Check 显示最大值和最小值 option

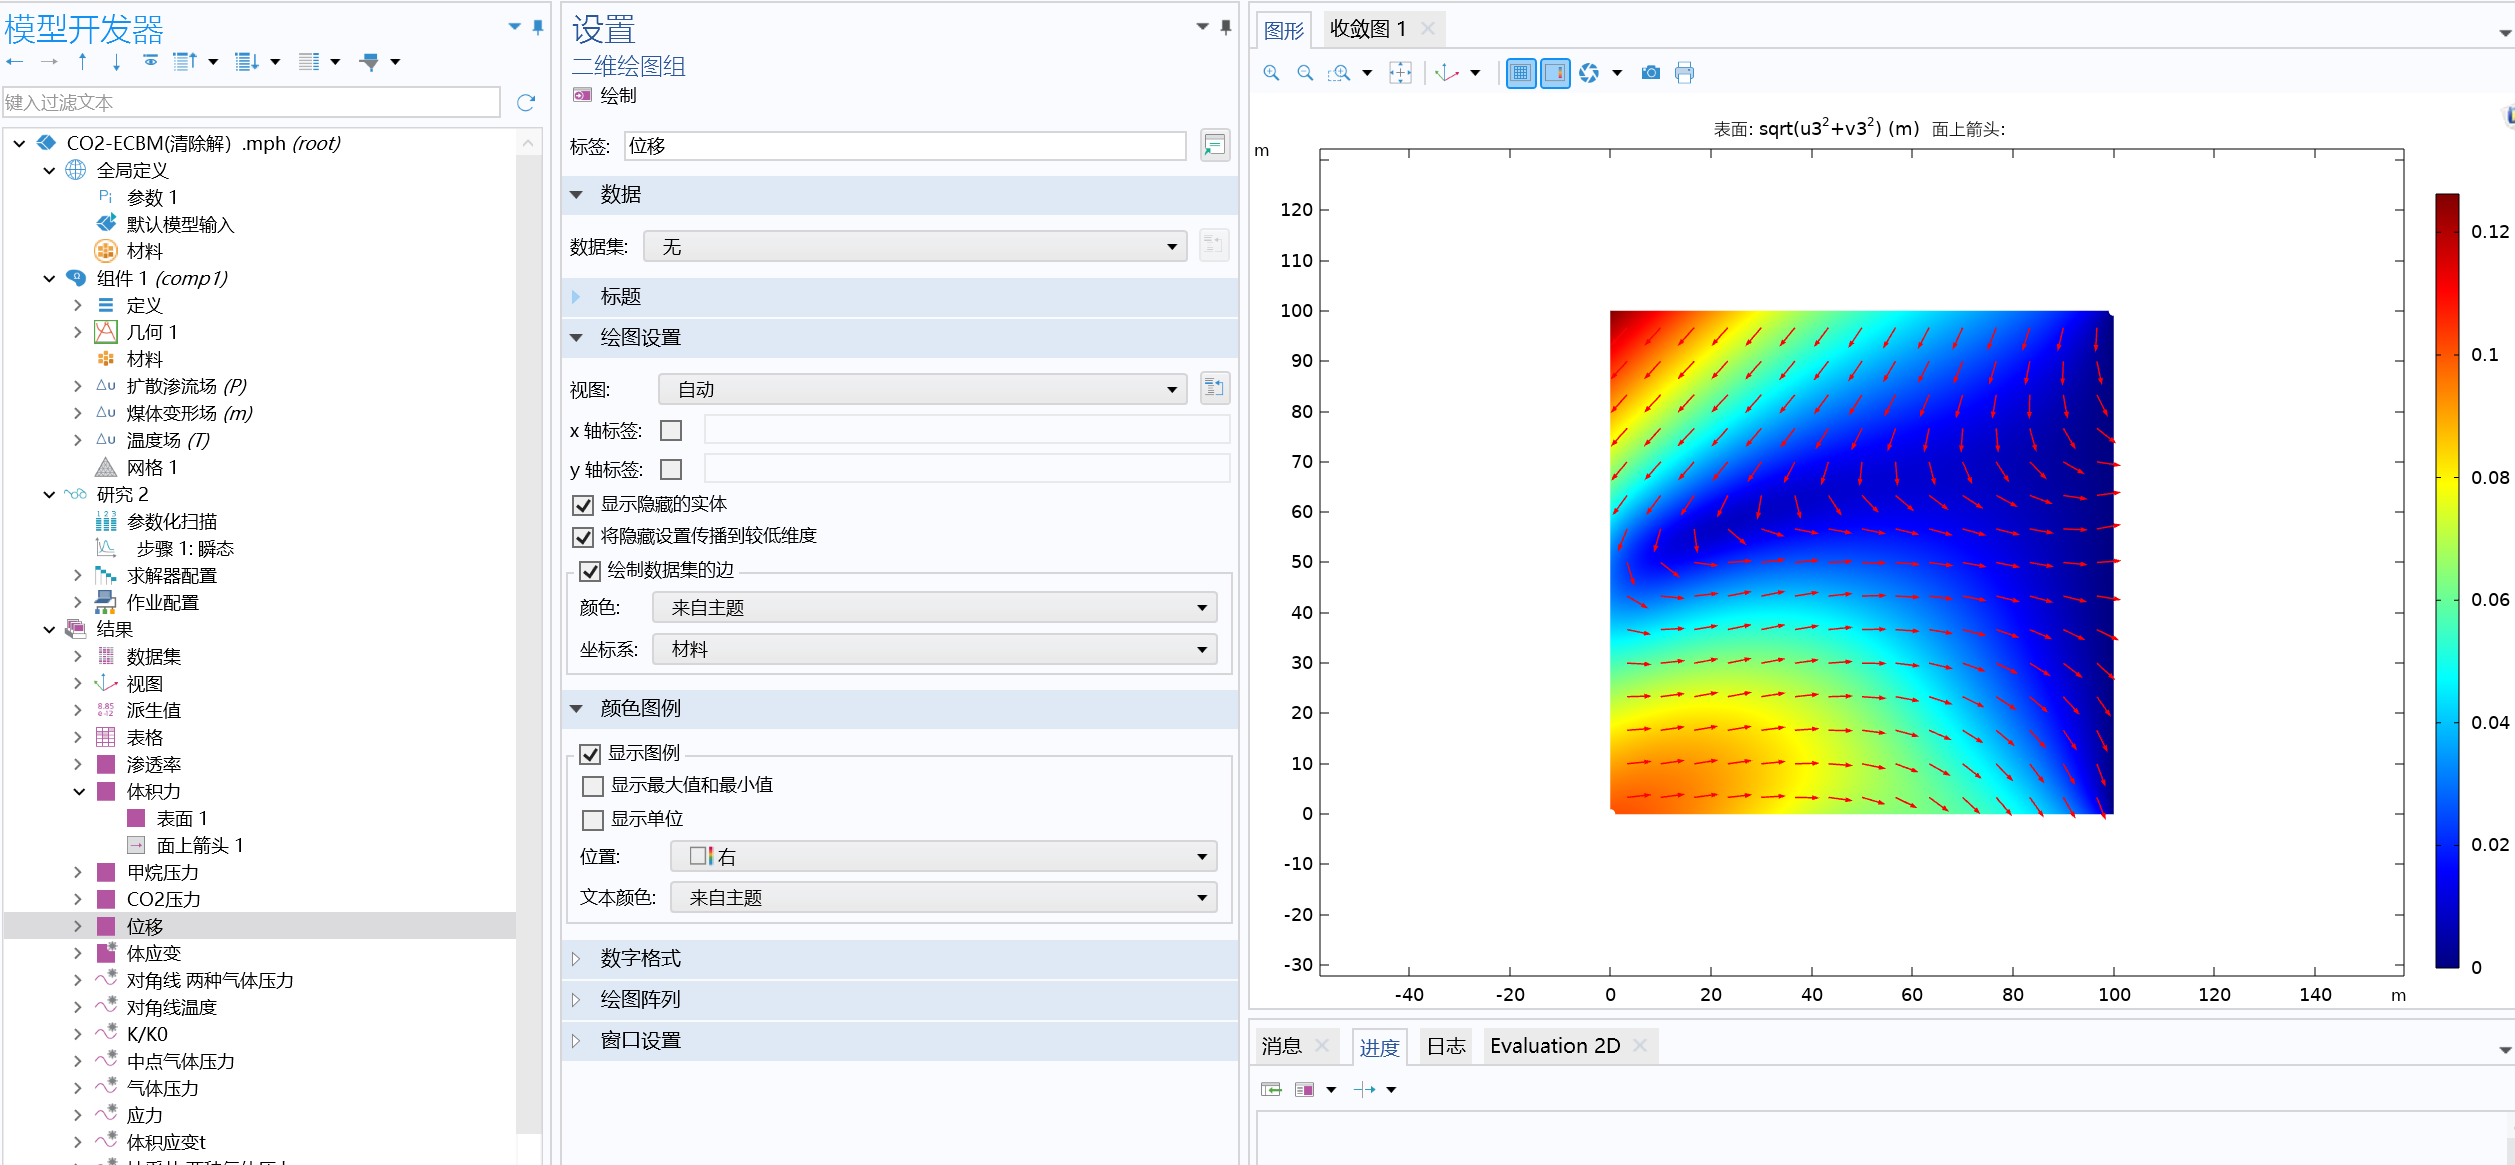[x=593, y=786]
